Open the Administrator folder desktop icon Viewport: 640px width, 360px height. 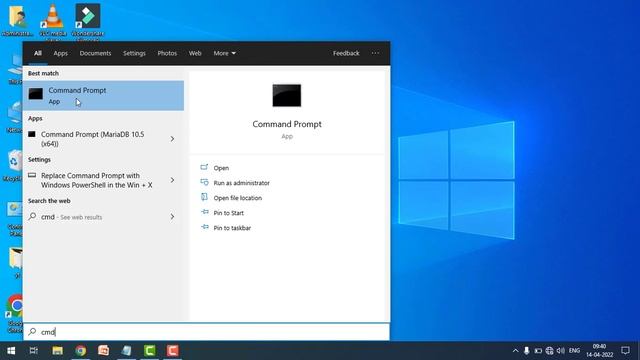17,20
